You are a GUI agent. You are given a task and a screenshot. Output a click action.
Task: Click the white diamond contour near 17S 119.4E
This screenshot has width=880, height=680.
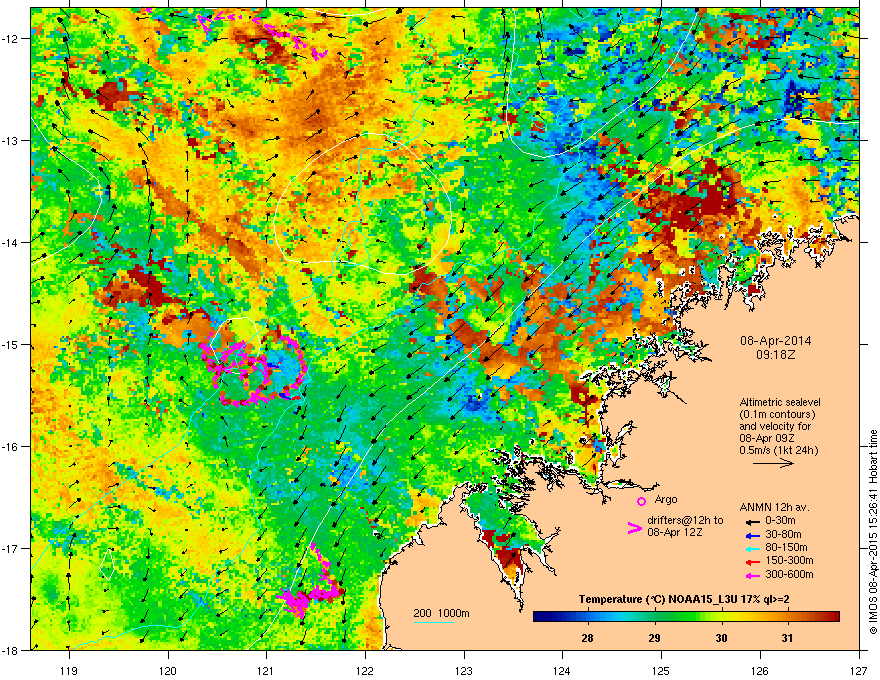click(107, 564)
